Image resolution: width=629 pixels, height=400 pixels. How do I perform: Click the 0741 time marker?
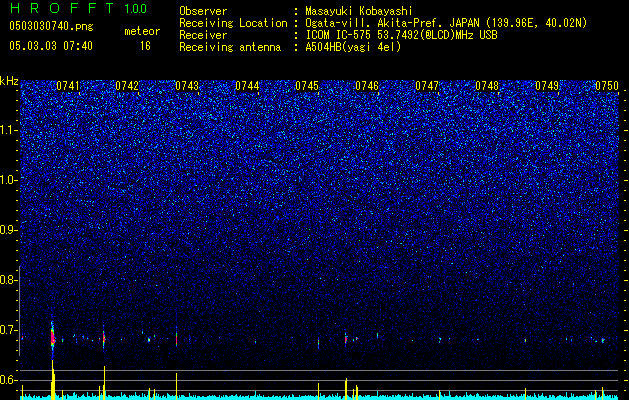coord(68,86)
